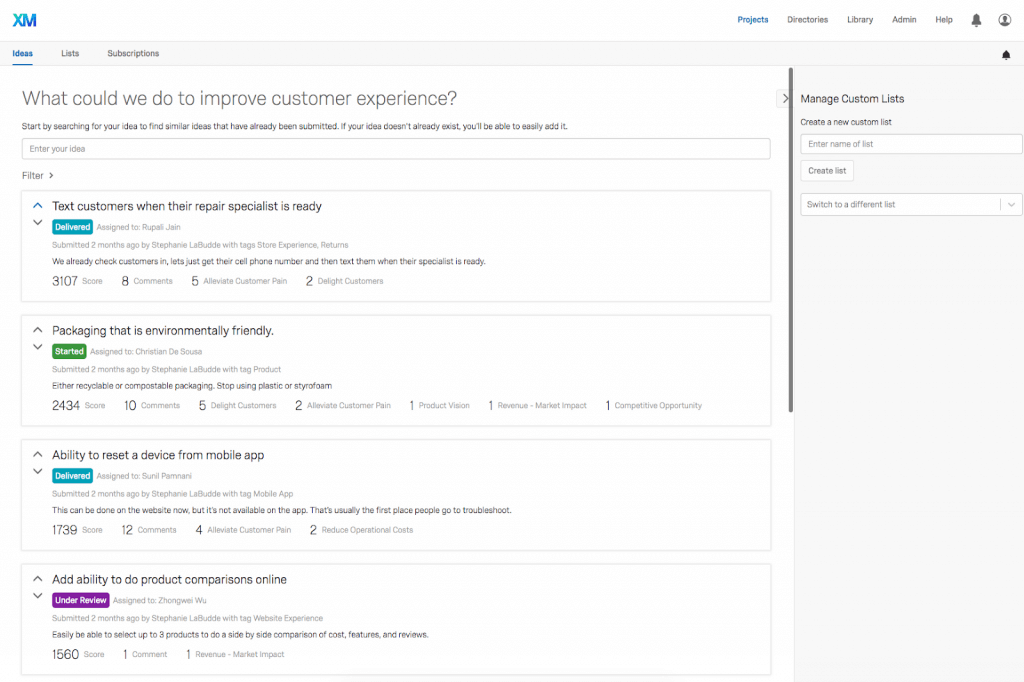Downvote 'Add ability to do product comparisons' idea
The height and width of the screenshot is (682, 1024).
pos(38,596)
